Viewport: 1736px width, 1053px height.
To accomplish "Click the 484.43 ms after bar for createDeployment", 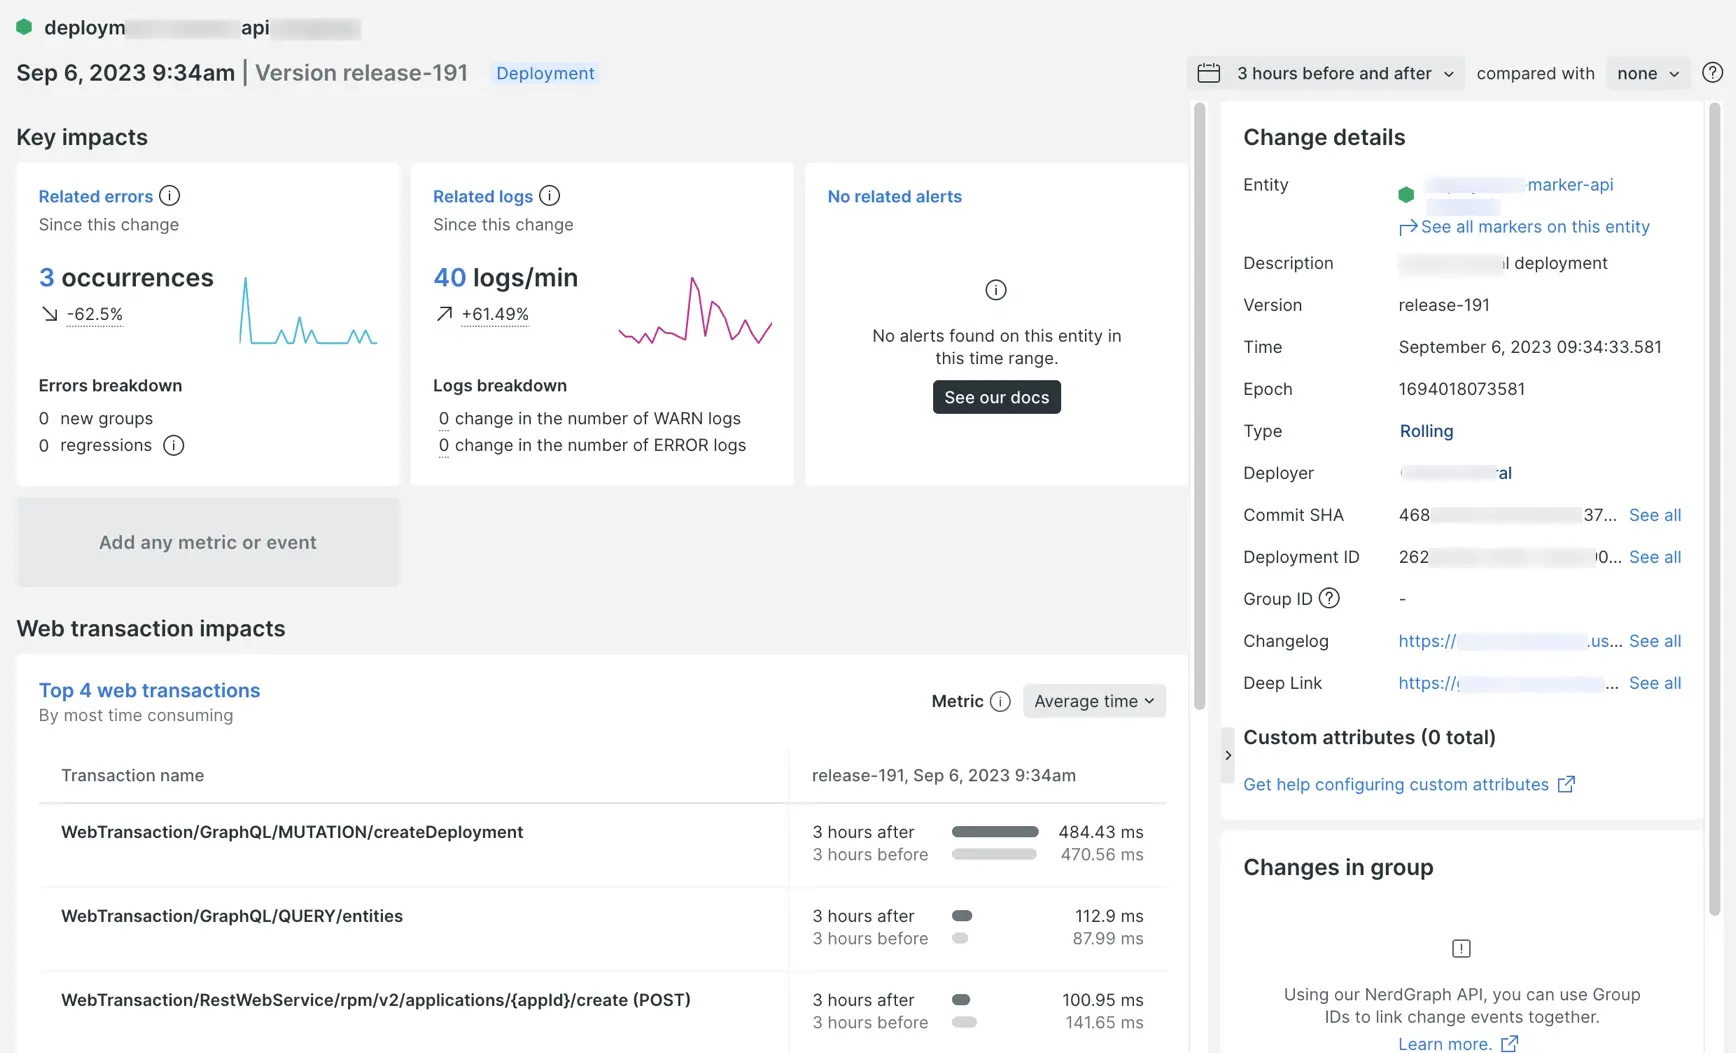I will [x=995, y=832].
